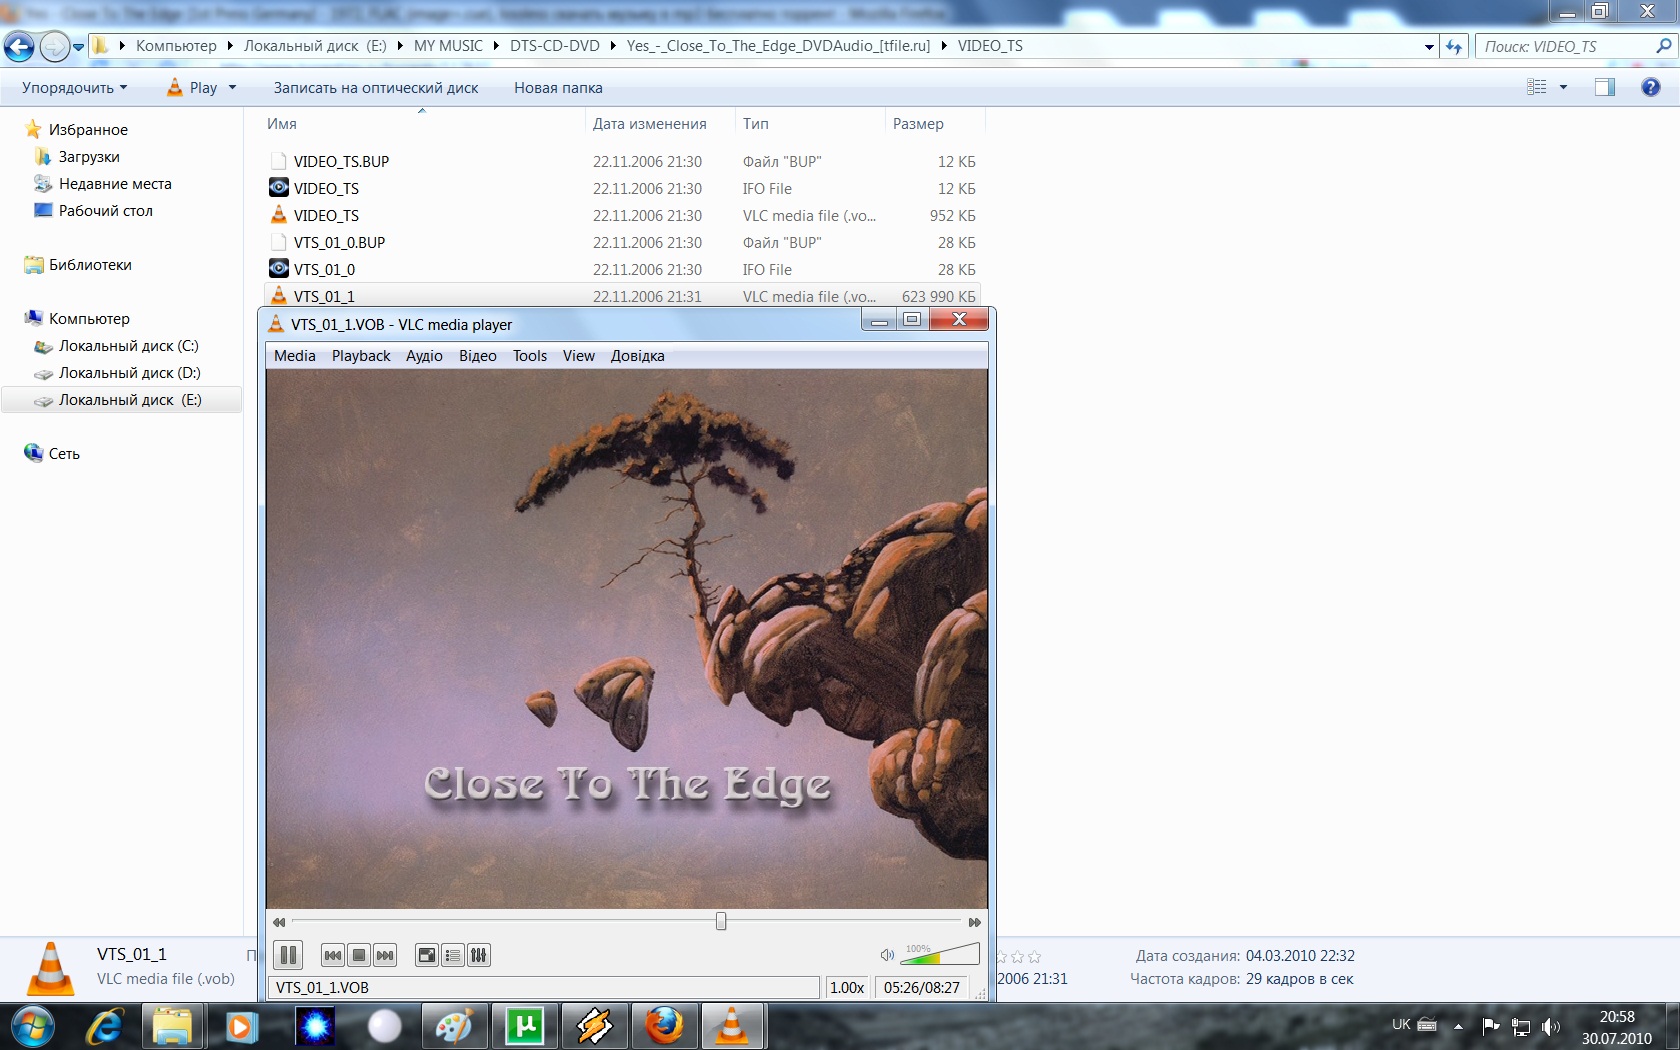
Task: Expand the Упорядочить dropdown
Action: (75, 88)
